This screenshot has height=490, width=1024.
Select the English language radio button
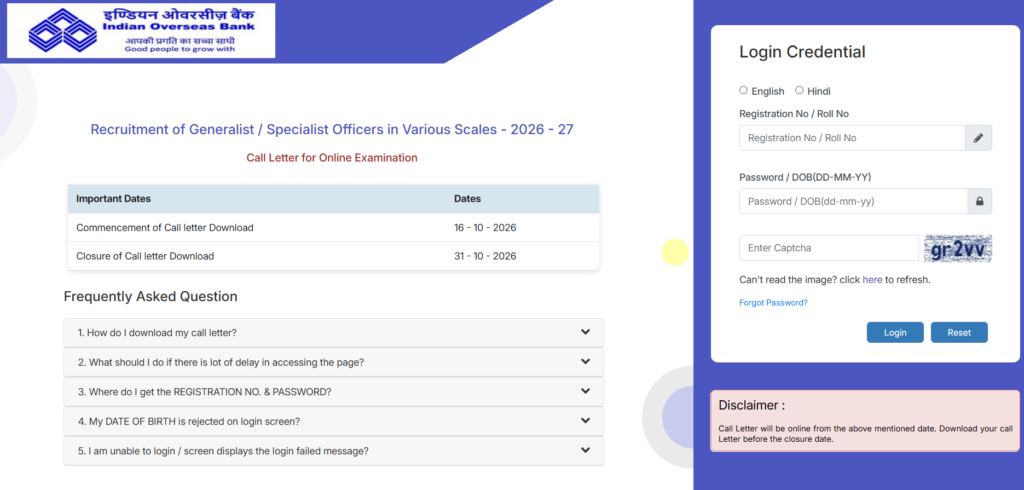pos(743,90)
